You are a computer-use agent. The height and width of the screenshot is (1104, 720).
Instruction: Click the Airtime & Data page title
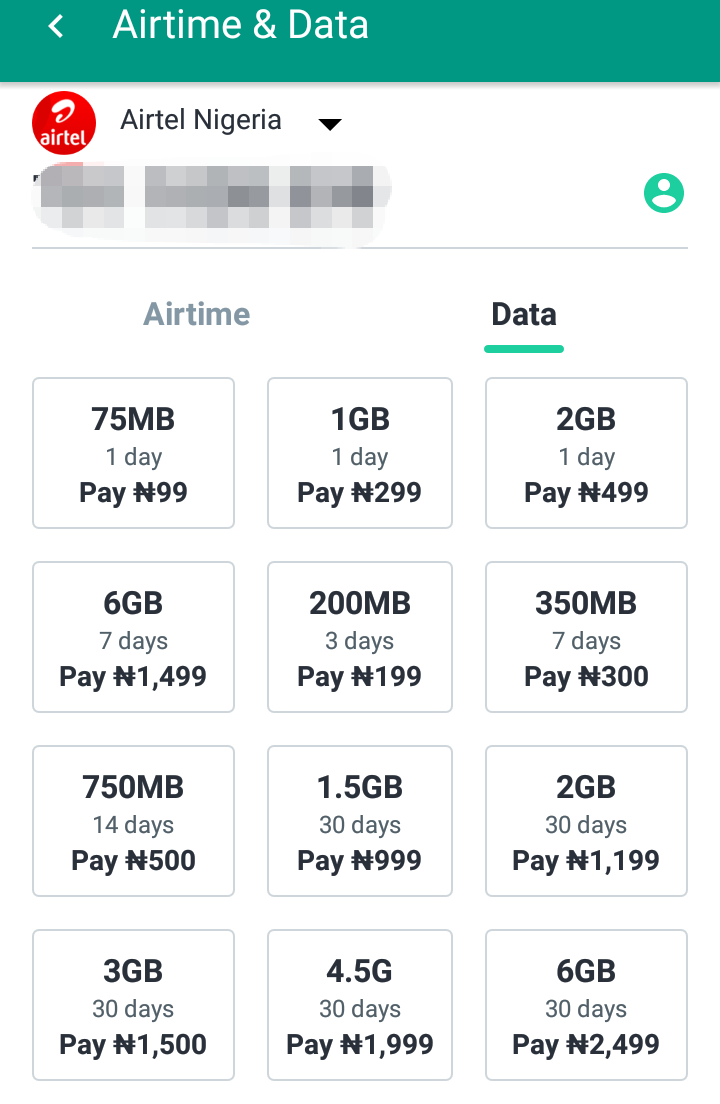coord(241,26)
